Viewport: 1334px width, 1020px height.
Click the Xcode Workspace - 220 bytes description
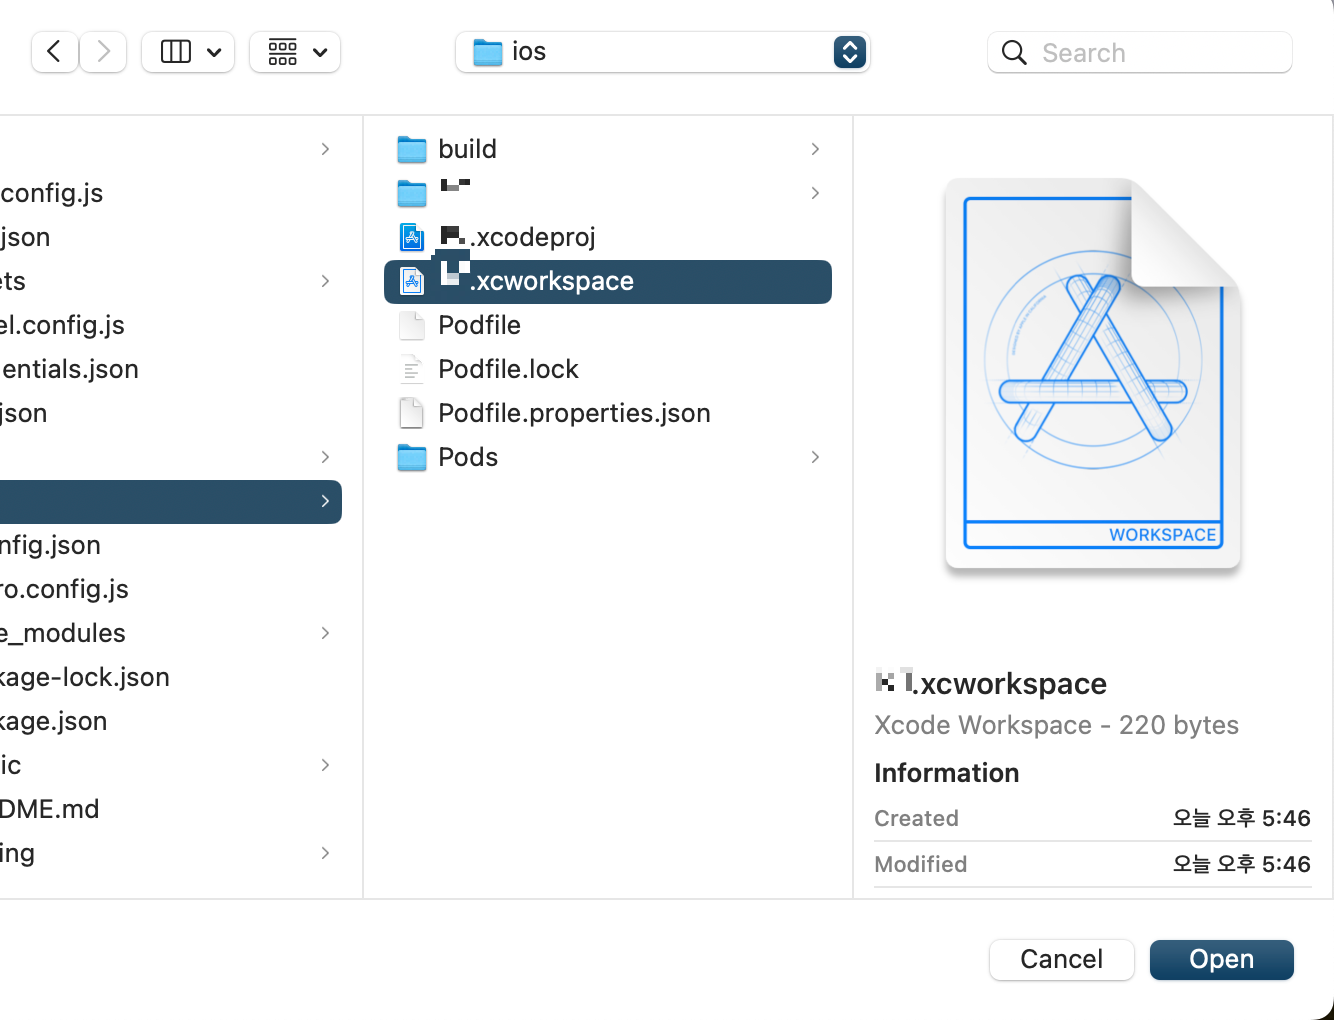(1056, 725)
